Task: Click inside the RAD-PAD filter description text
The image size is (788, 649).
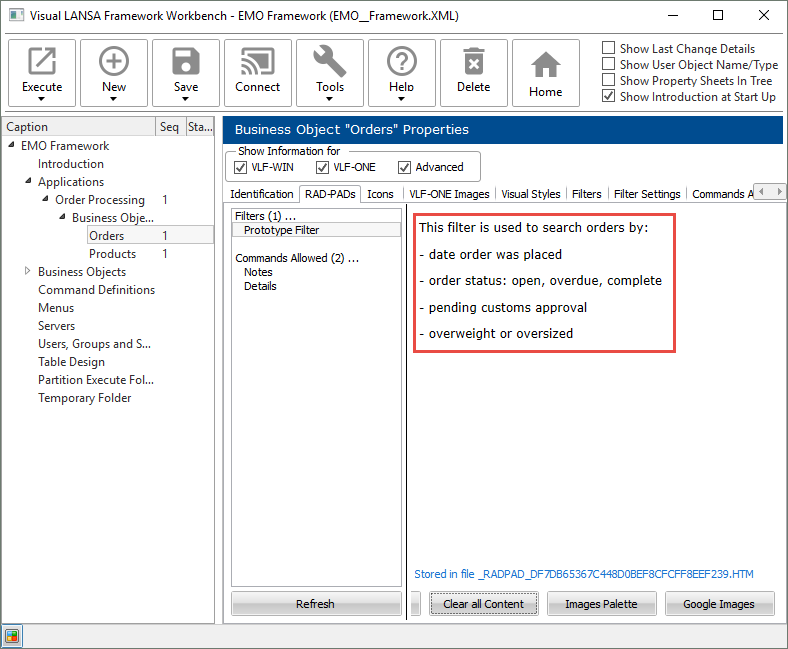Action: tap(544, 283)
